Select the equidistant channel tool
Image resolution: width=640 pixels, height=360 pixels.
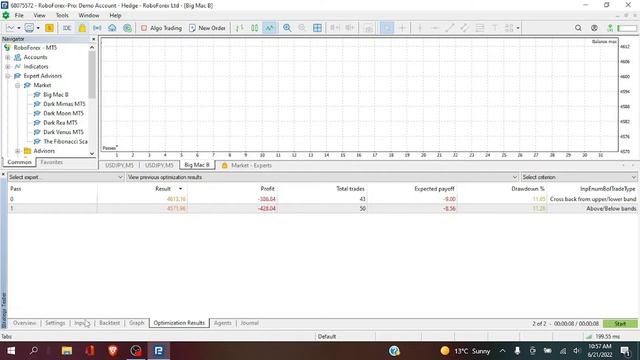tap(464, 28)
